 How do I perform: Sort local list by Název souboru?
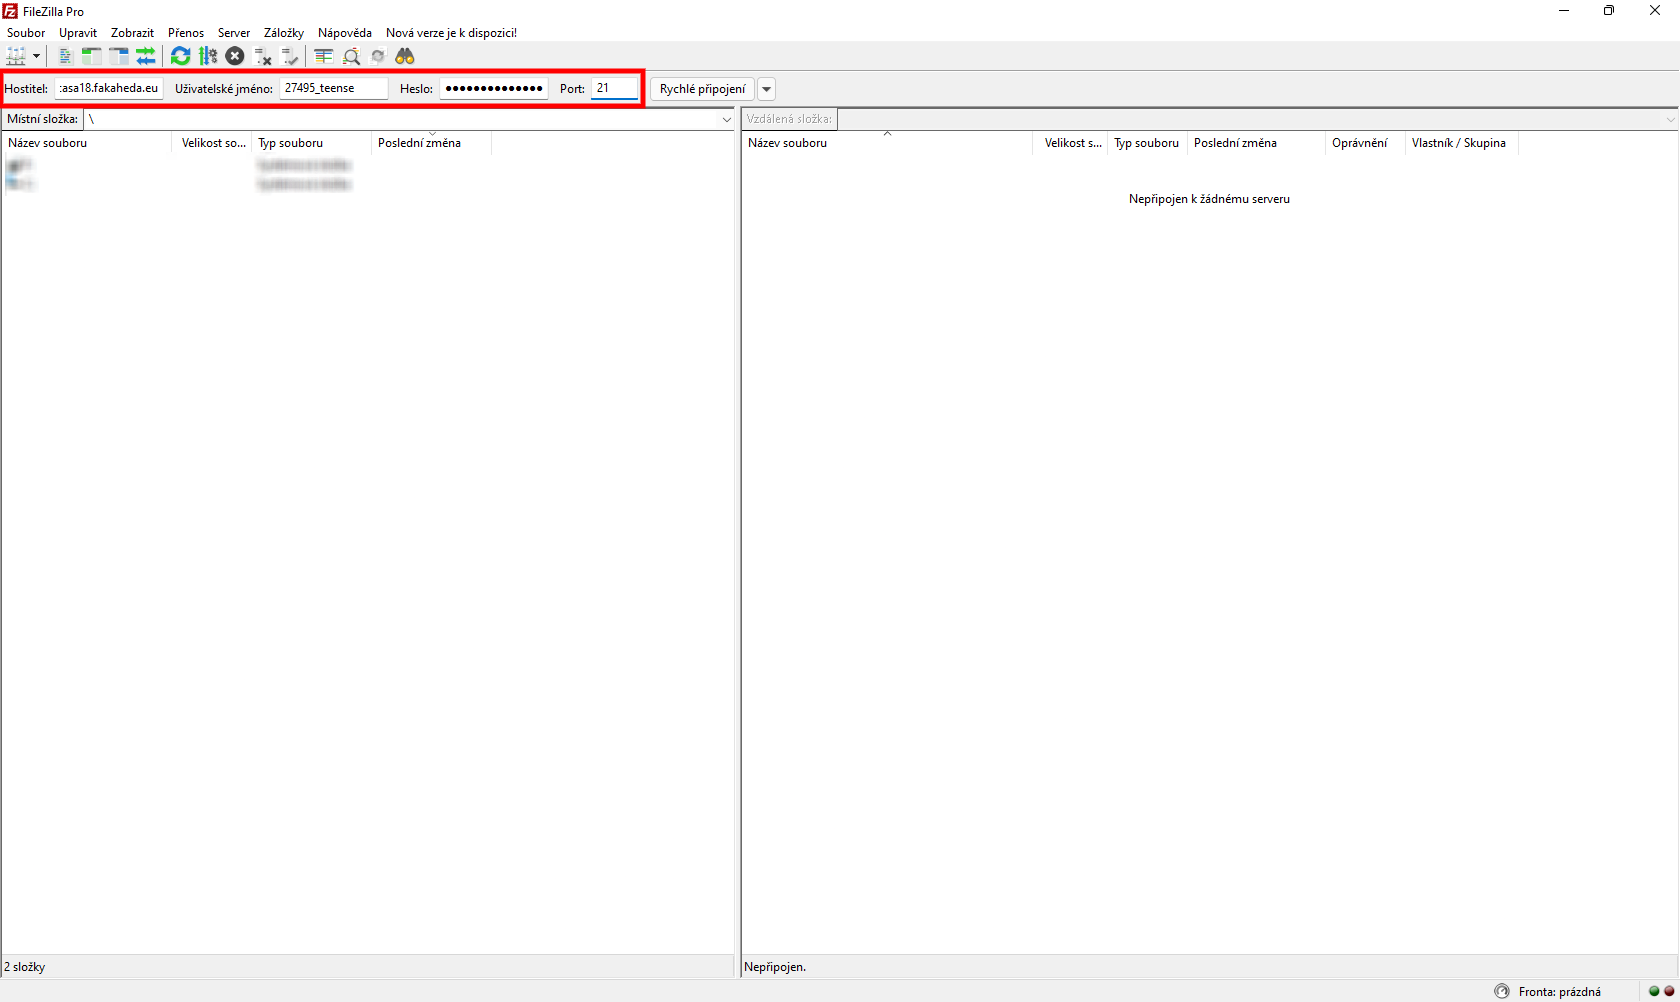point(87,143)
